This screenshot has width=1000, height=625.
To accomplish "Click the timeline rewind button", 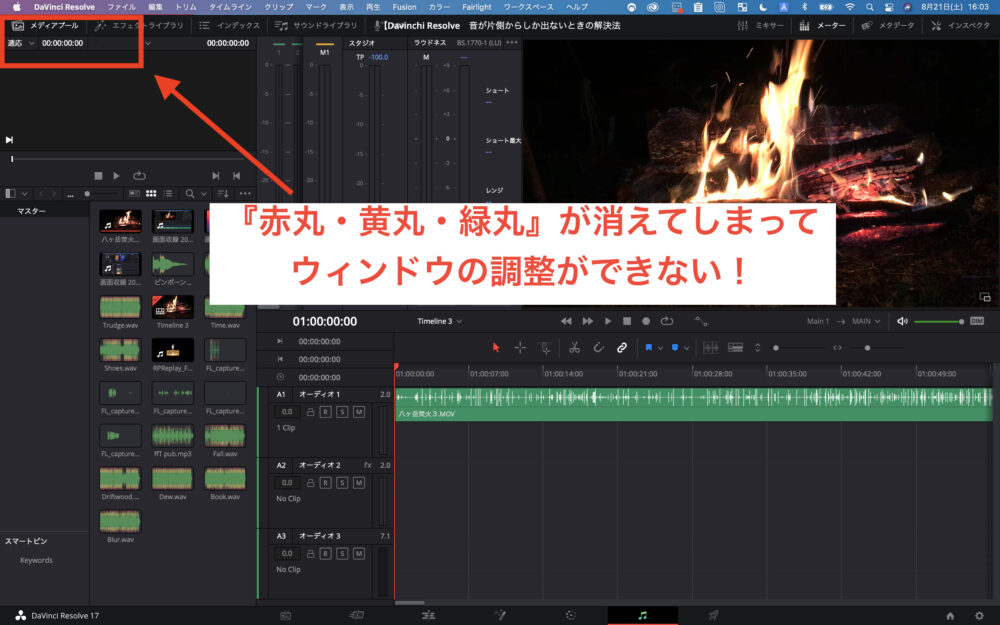I will tap(566, 321).
